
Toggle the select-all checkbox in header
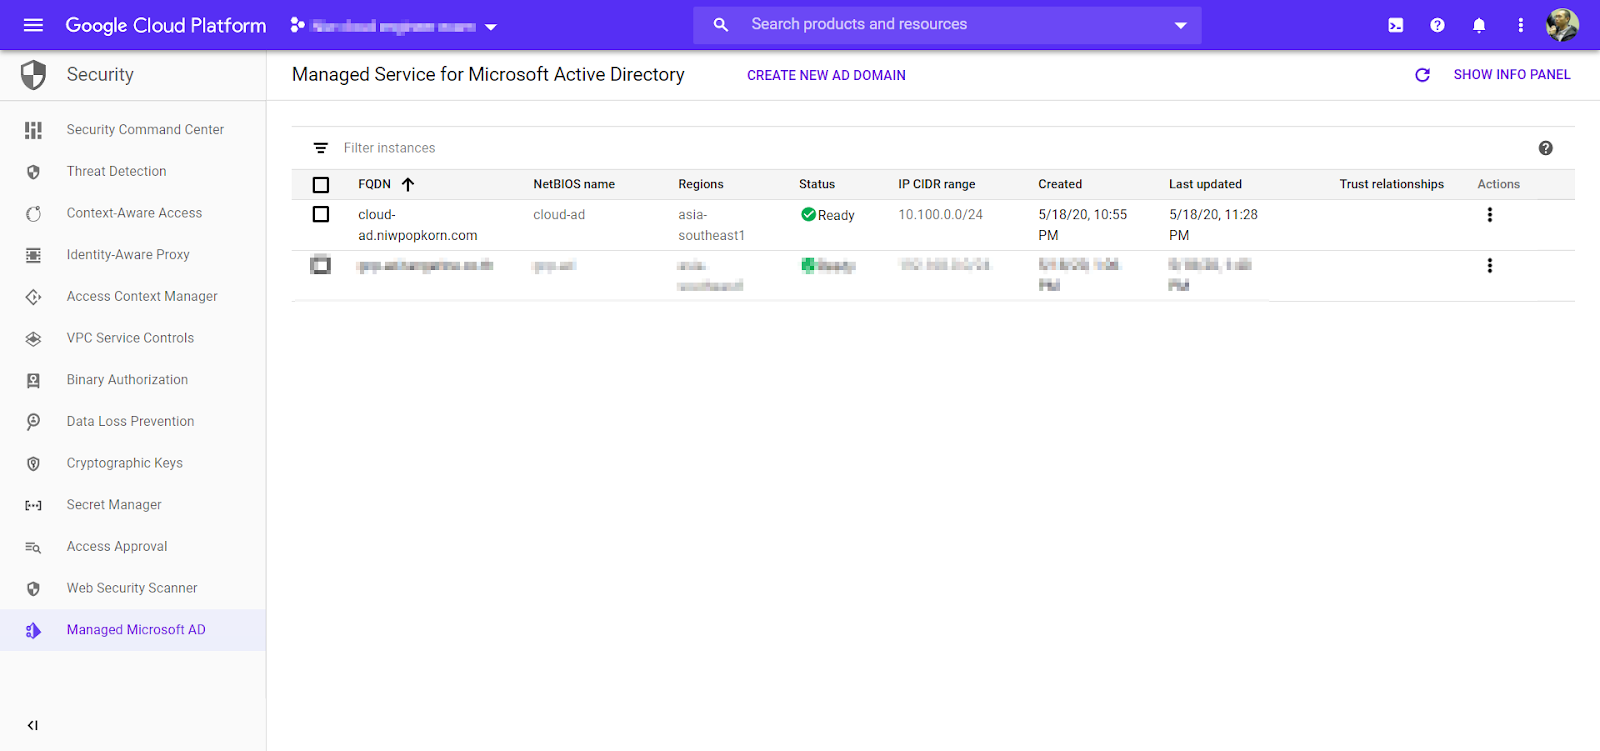tap(321, 185)
